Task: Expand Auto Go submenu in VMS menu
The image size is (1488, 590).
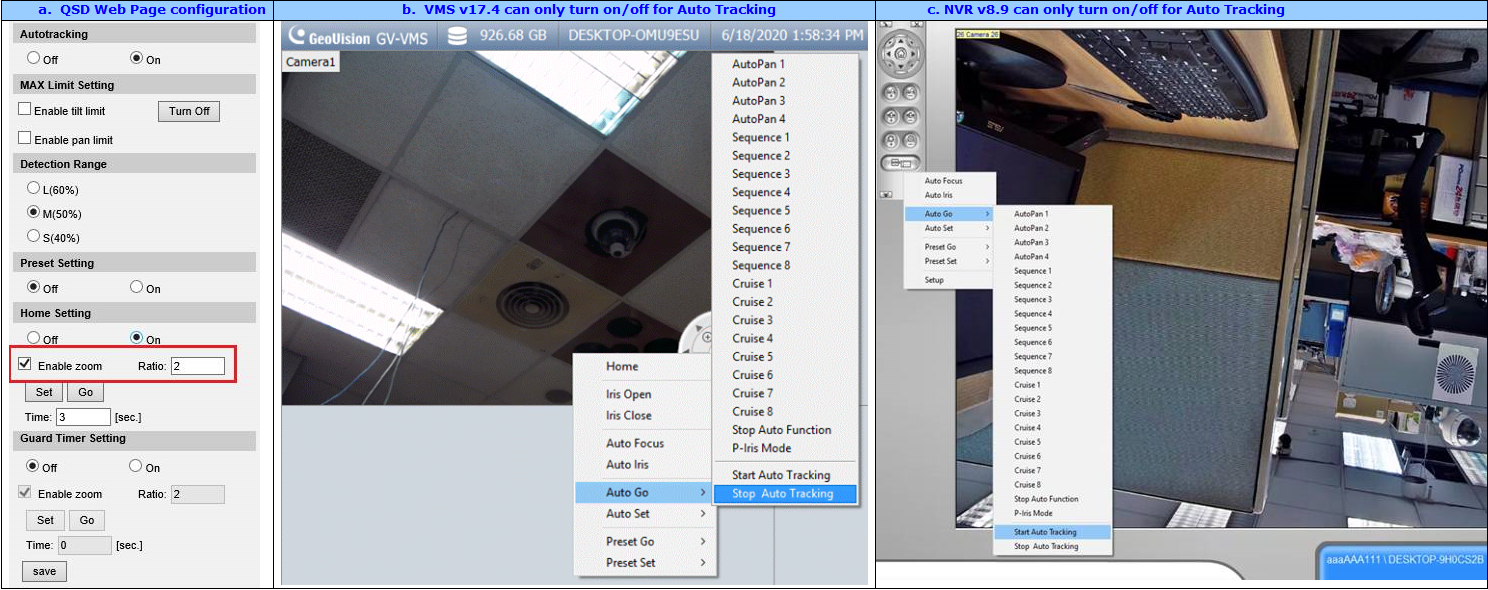Action: (643, 492)
